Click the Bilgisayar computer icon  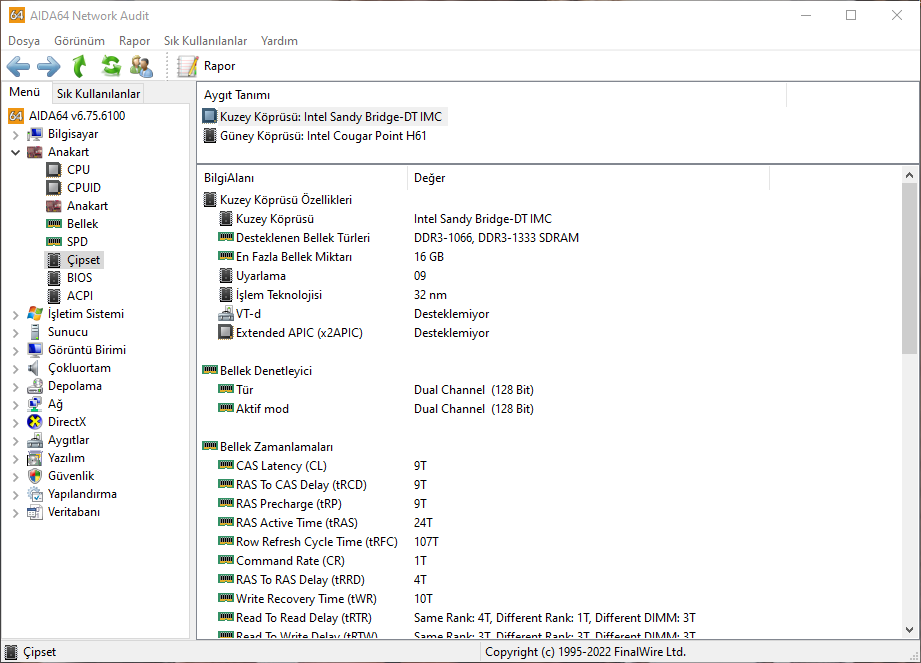[x=35, y=134]
